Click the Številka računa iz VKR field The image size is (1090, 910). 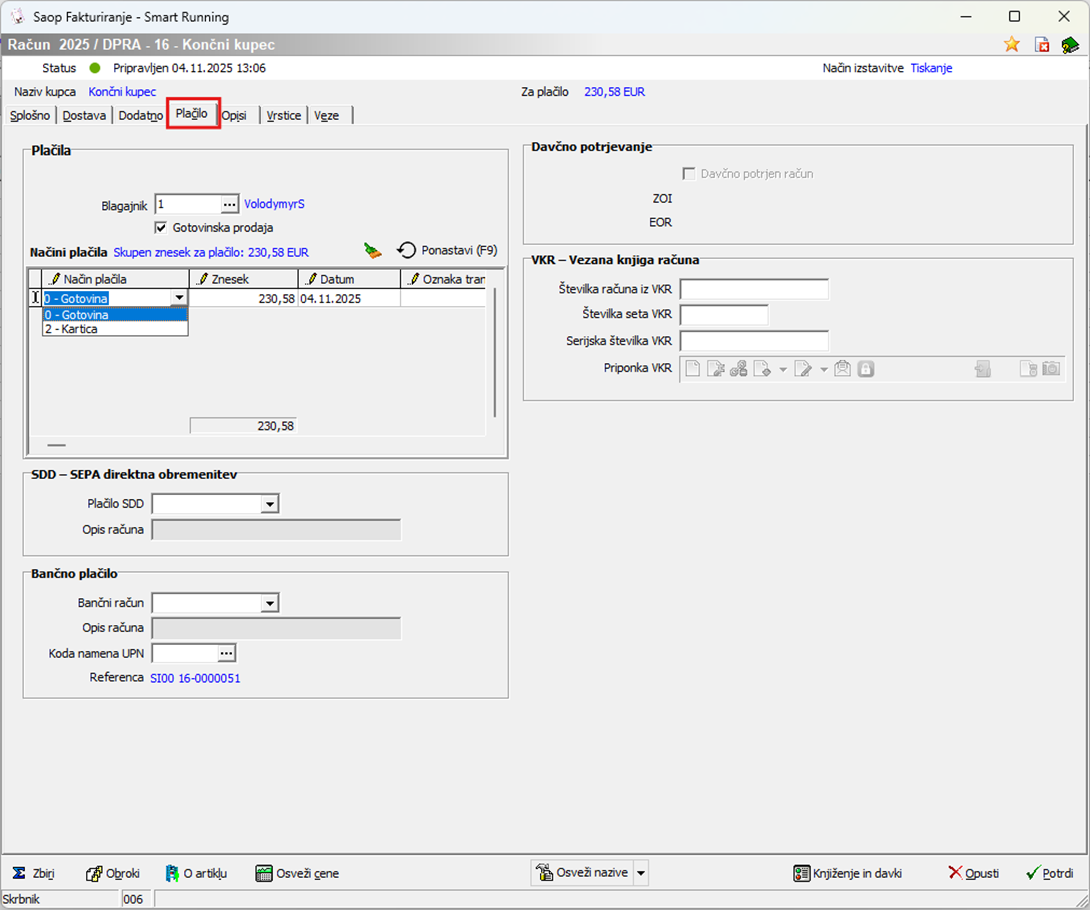[x=754, y=289]
